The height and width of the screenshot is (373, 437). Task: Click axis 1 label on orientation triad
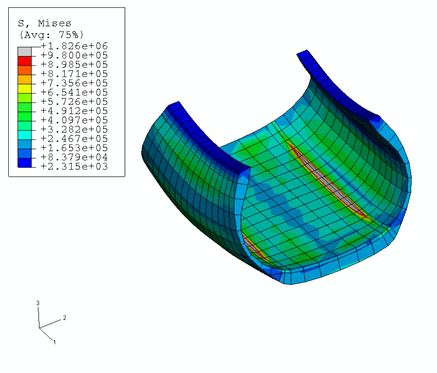tap(55, 342)
